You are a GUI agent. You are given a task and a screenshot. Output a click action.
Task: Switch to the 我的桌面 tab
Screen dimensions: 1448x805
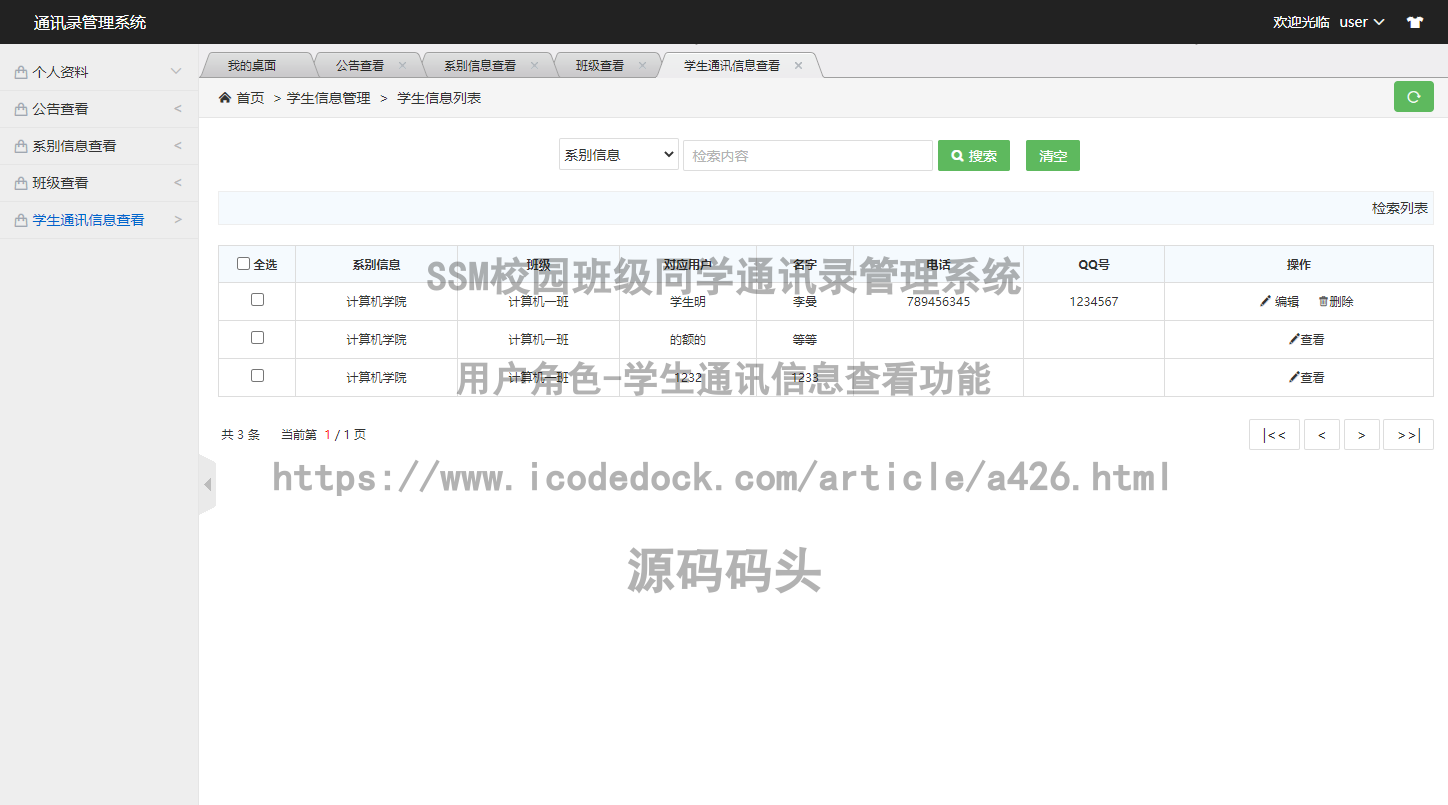(256, 64)
